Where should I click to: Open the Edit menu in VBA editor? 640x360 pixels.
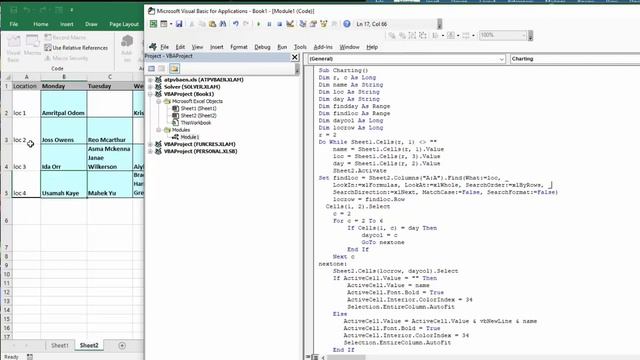tap(180, 47)
